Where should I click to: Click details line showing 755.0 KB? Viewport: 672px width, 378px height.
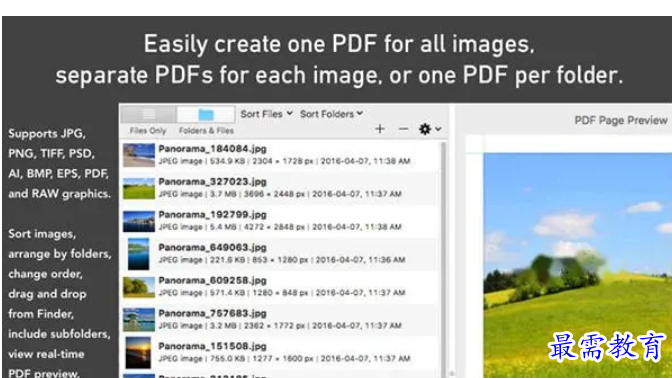[285, 359]
